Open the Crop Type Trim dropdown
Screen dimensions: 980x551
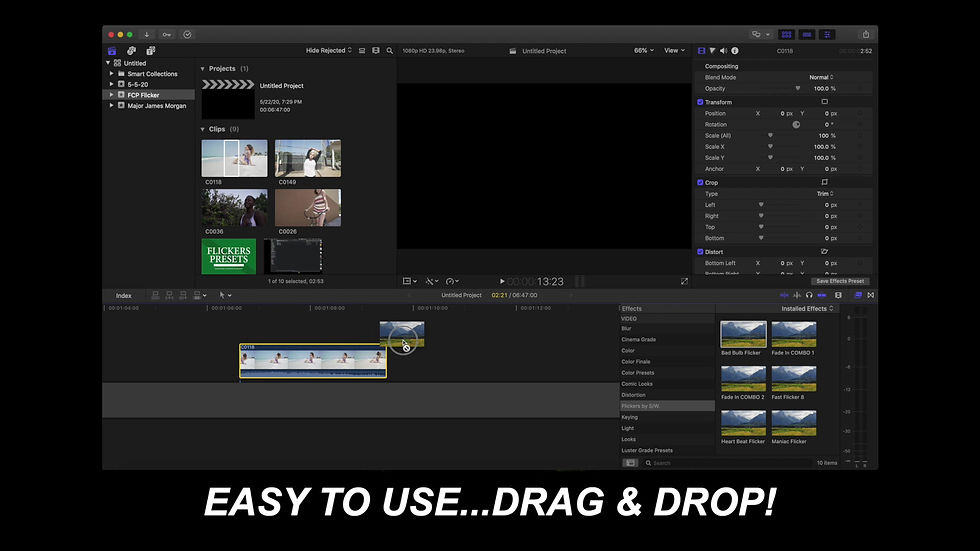825,194
